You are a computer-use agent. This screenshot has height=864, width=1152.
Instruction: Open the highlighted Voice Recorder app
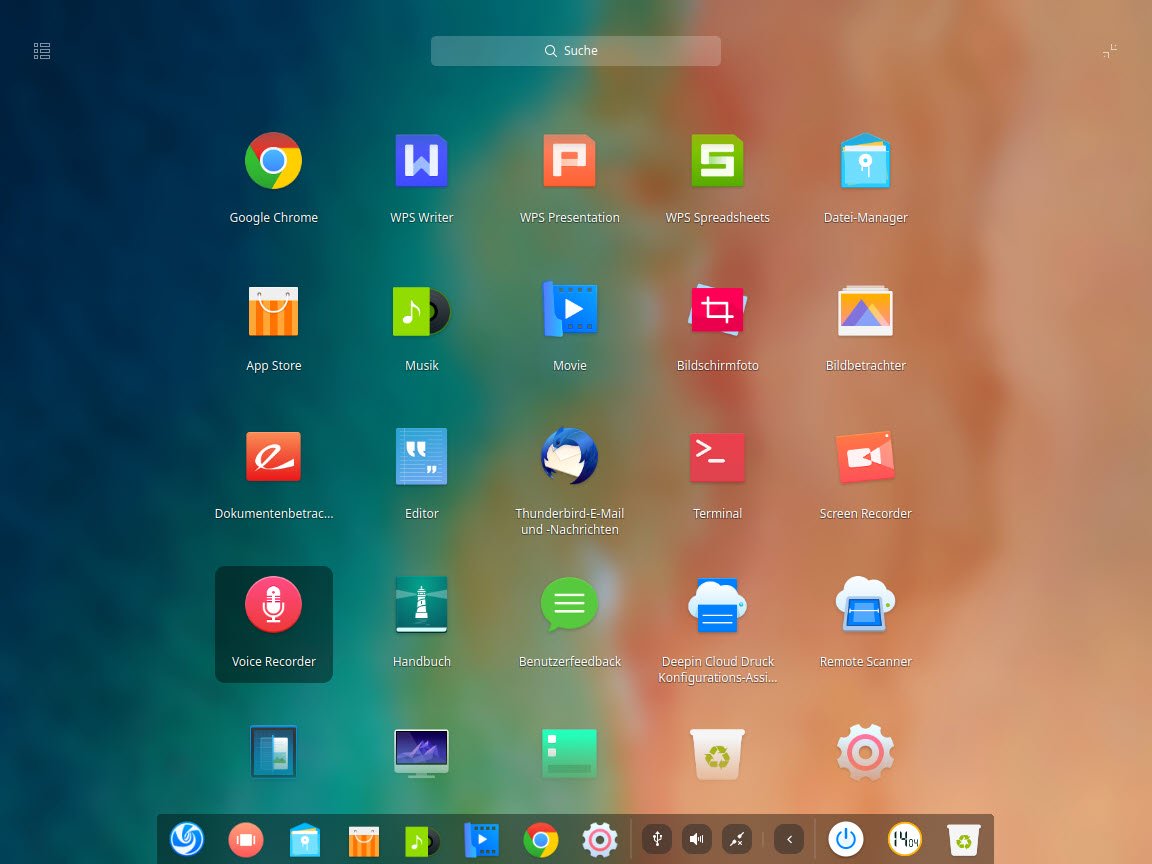point(273,624)
